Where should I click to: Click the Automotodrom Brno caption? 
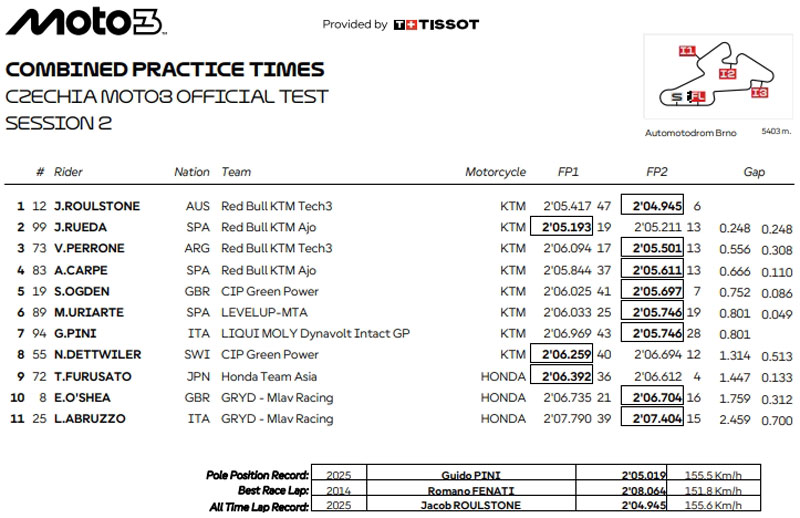pyautogui.click(x=688, y=131)
